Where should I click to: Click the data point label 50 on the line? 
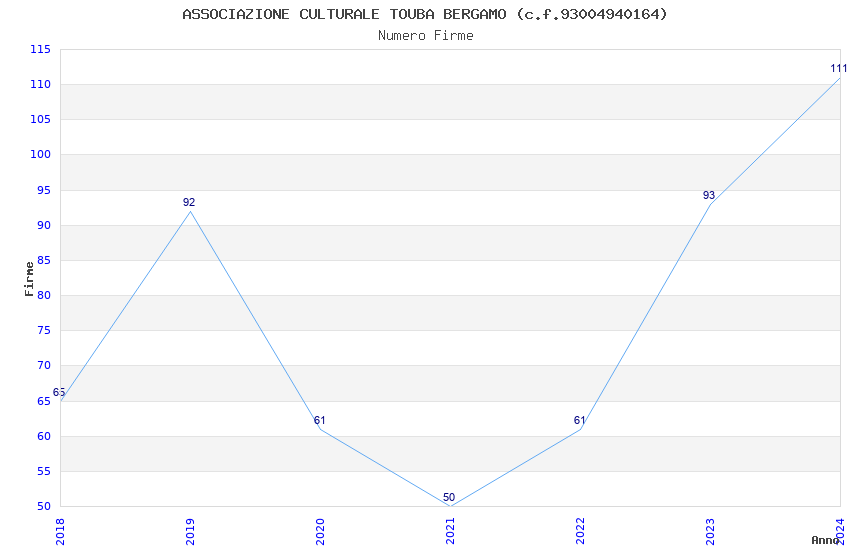coord(449,497)
